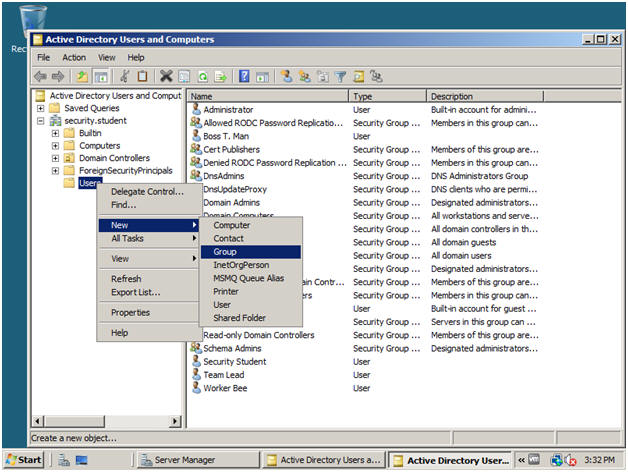The height and width of the screenshot is (472, 628).
Task: Click the network tray icon
Action: coord(556,460)
